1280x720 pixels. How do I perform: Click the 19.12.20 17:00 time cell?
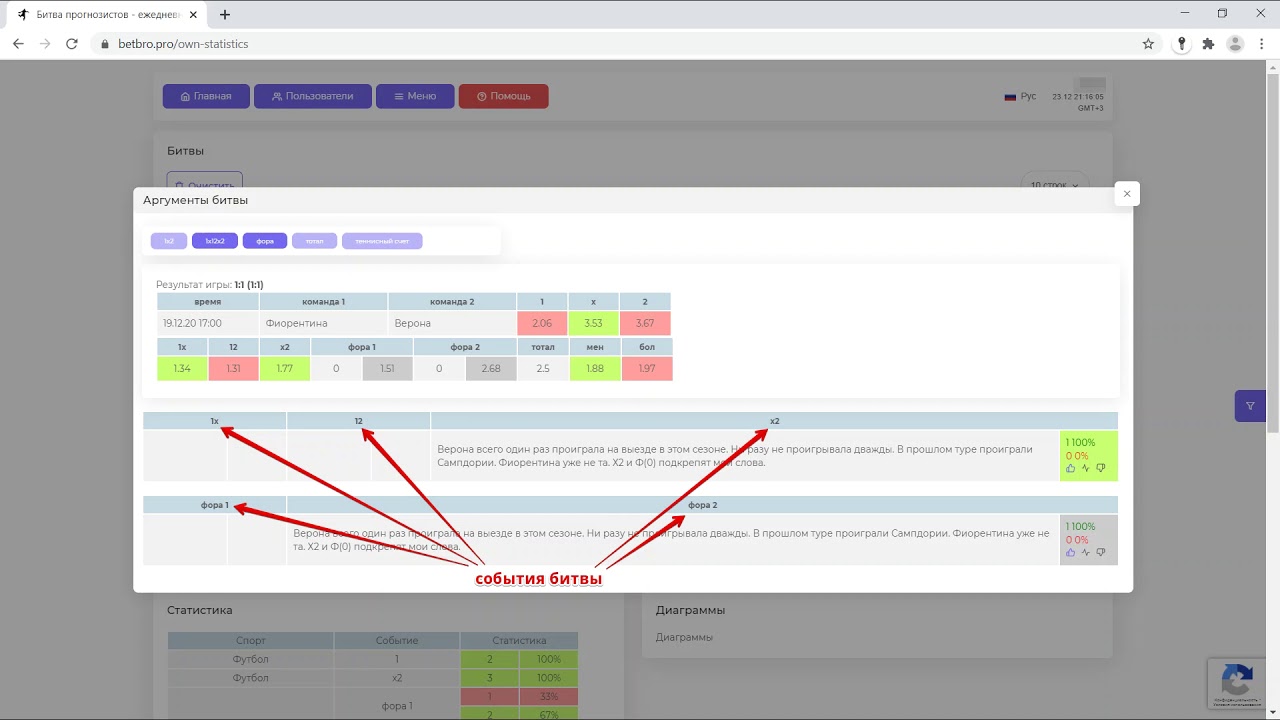[208, 323]
